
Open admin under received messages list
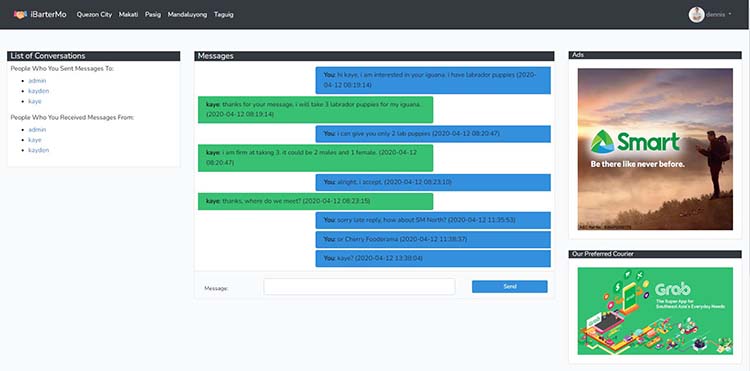point(37,130)
